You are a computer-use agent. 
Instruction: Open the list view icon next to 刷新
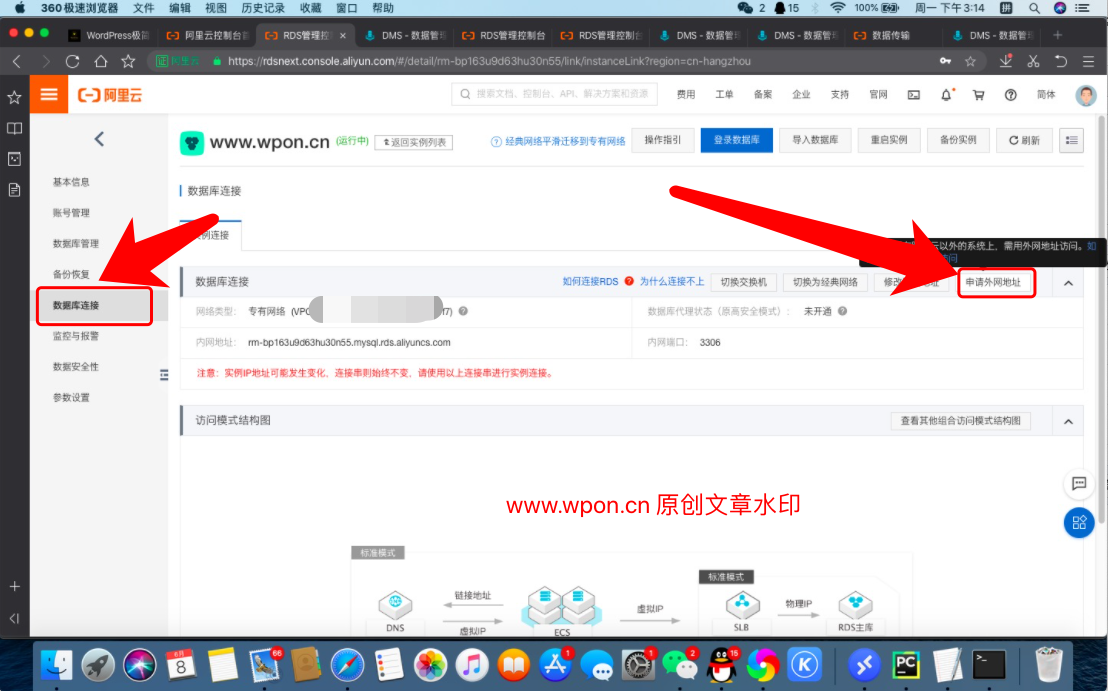coord(1071,140)
